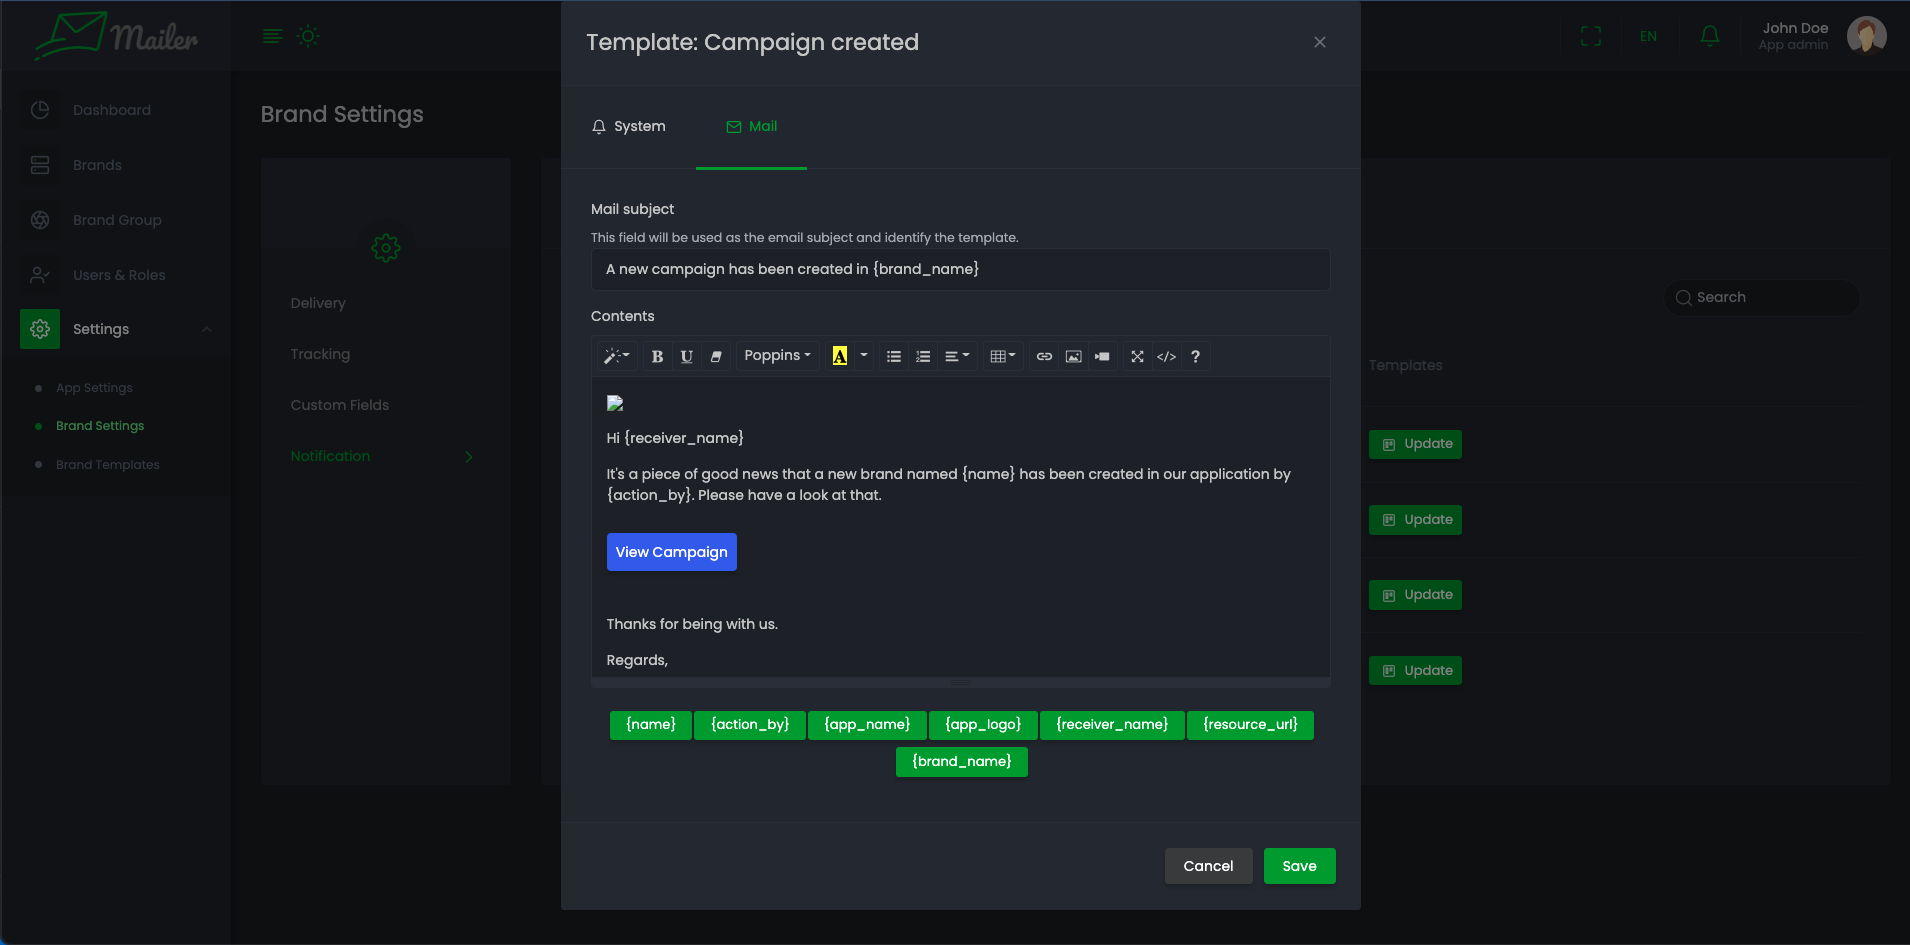Click the insert picture icon
Image resolution: width=1910 pixels, height=945 pixels.
pos(1073,356)
